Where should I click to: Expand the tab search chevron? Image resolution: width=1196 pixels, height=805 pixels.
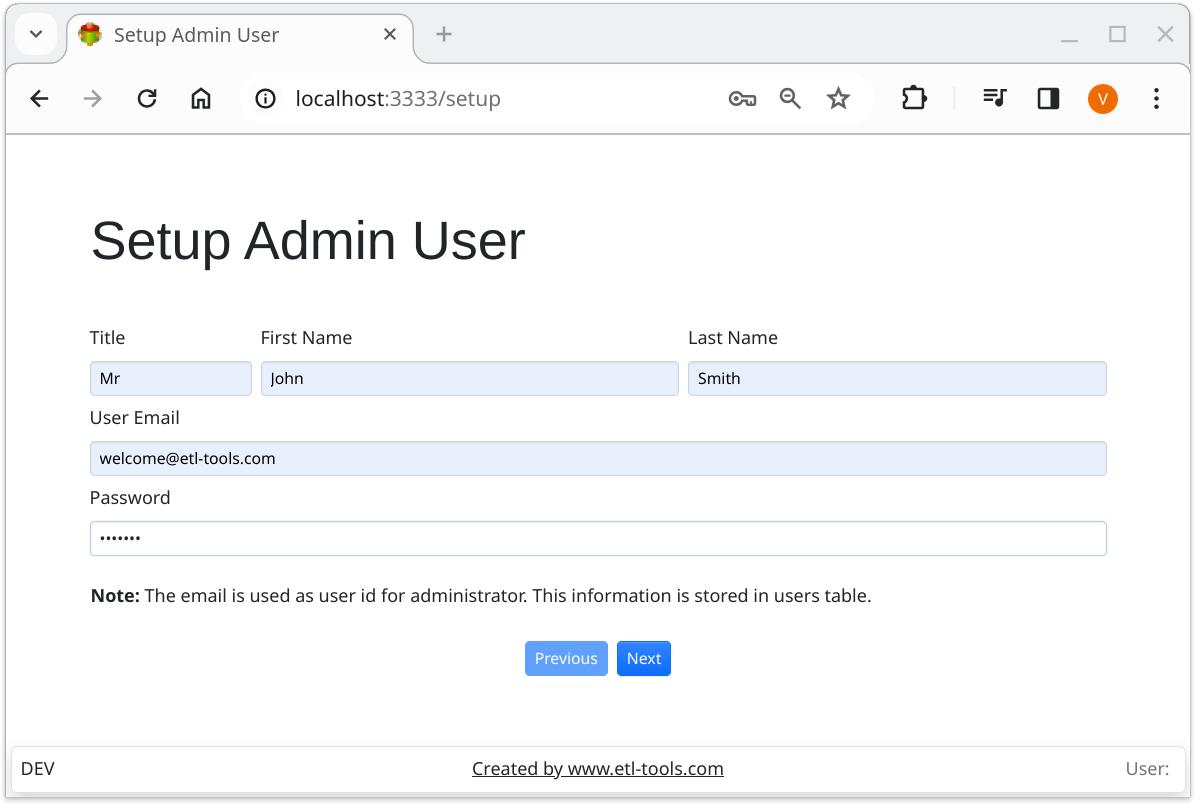pyautogui.click(x=36, y=34)
